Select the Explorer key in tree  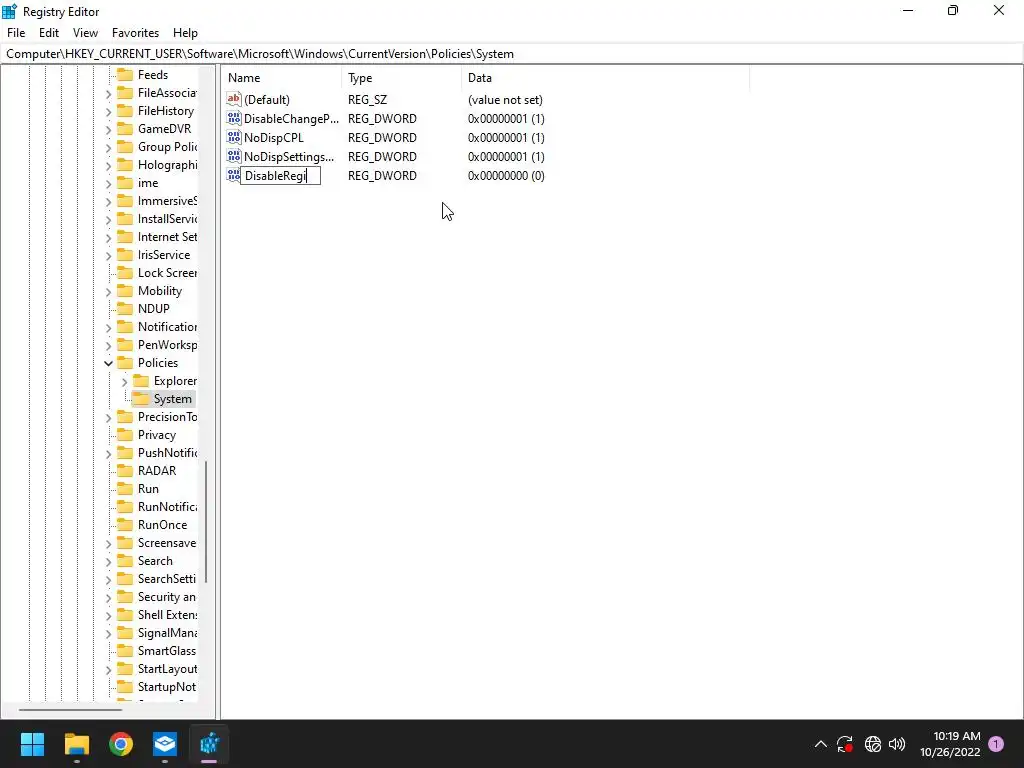coord(175,381)
